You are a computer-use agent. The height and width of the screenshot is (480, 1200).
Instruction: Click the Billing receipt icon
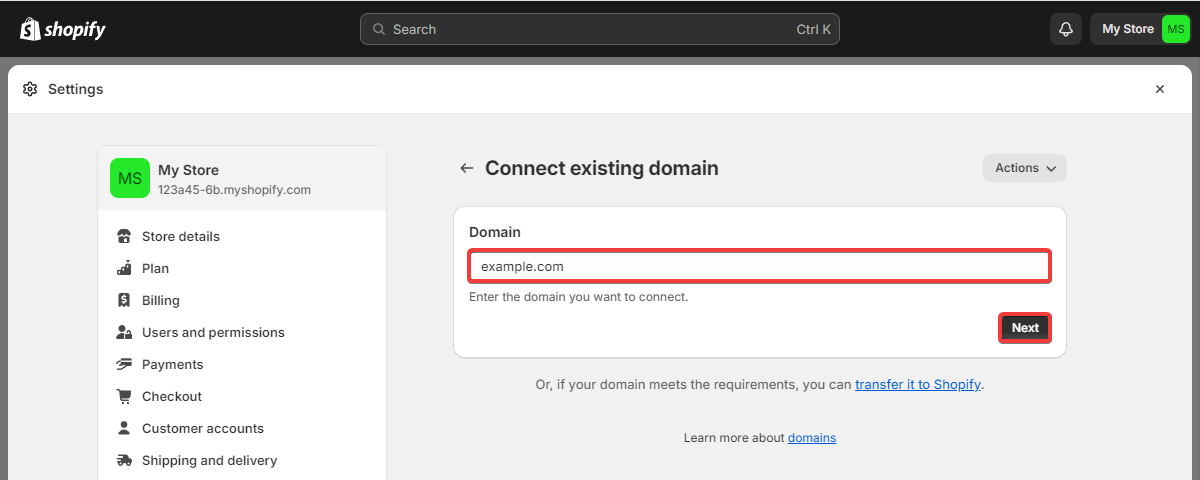tap(124, 301)
